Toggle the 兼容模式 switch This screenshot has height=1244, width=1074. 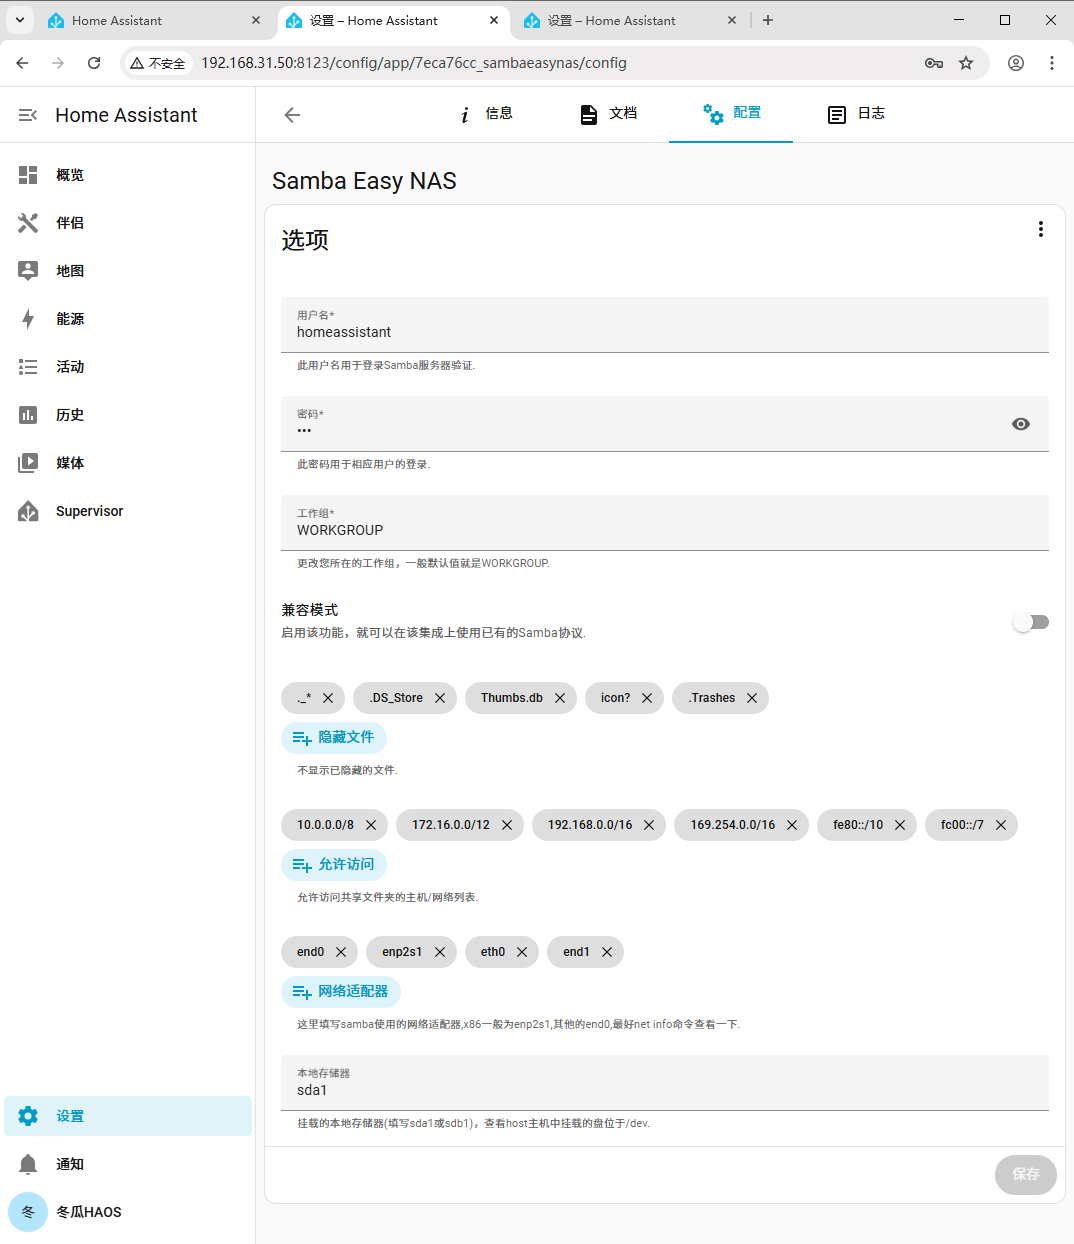pyautogui.click(x=1031, y=622)
